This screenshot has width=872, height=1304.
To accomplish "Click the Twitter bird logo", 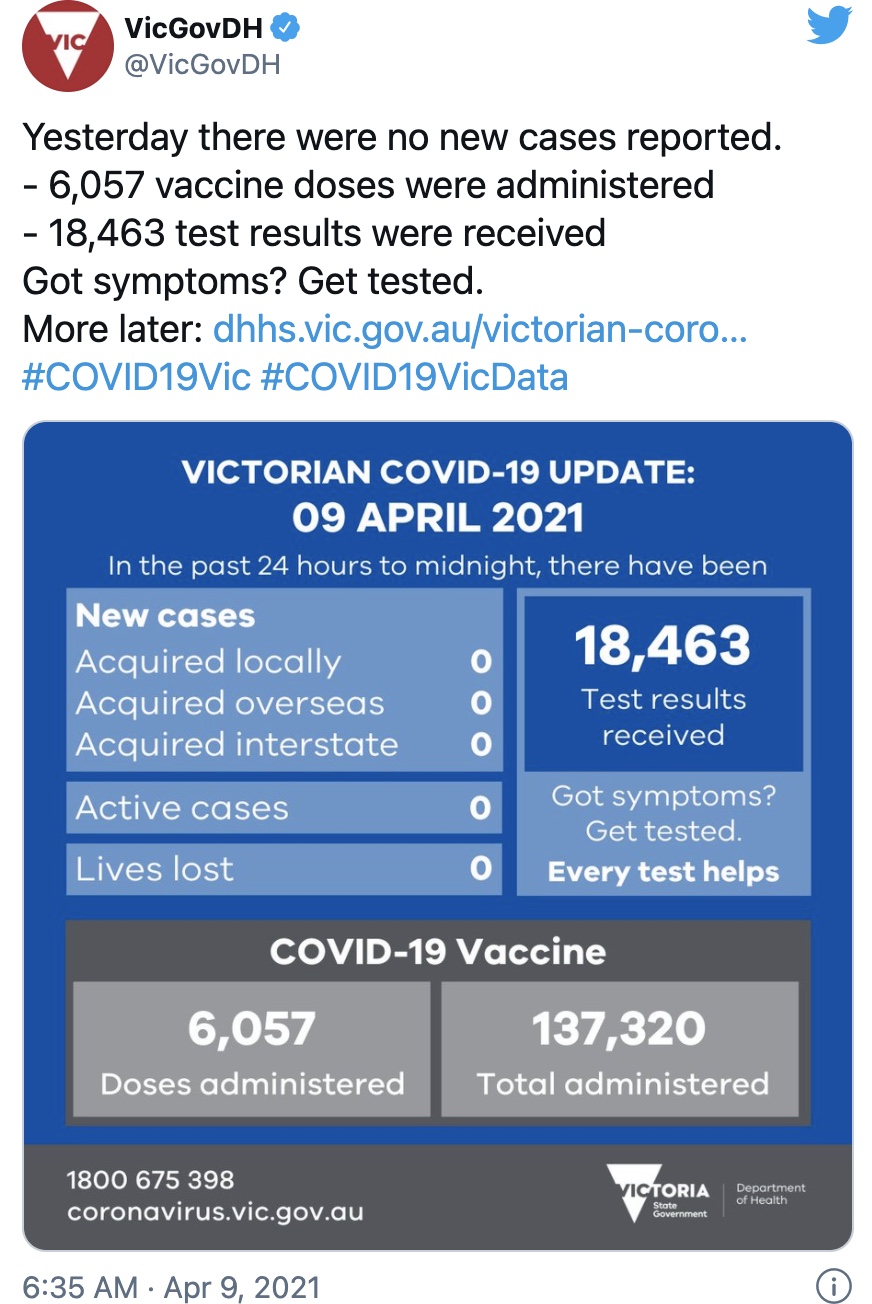I will pyautogui.click(x=829, y=25).
